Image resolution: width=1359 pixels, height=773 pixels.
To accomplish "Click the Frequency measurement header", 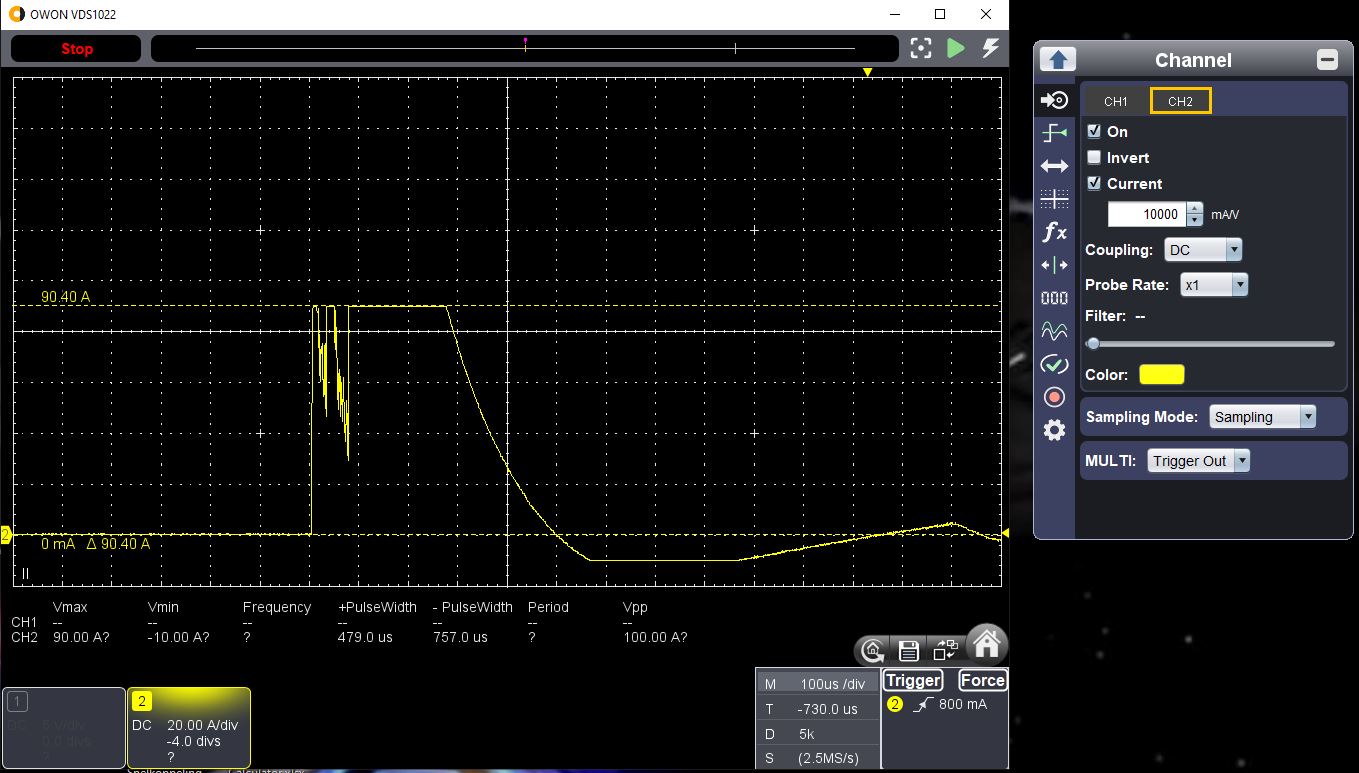I will tap(277, 607).
